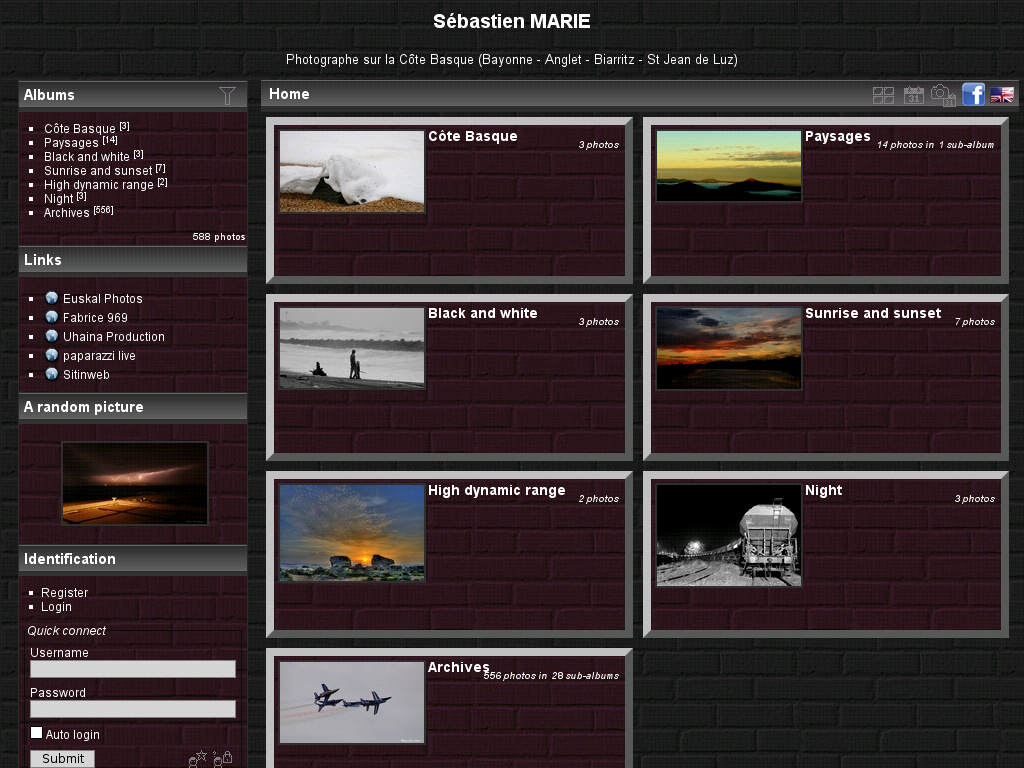Open the Paysages album in the sidebar

click(71, 143)
